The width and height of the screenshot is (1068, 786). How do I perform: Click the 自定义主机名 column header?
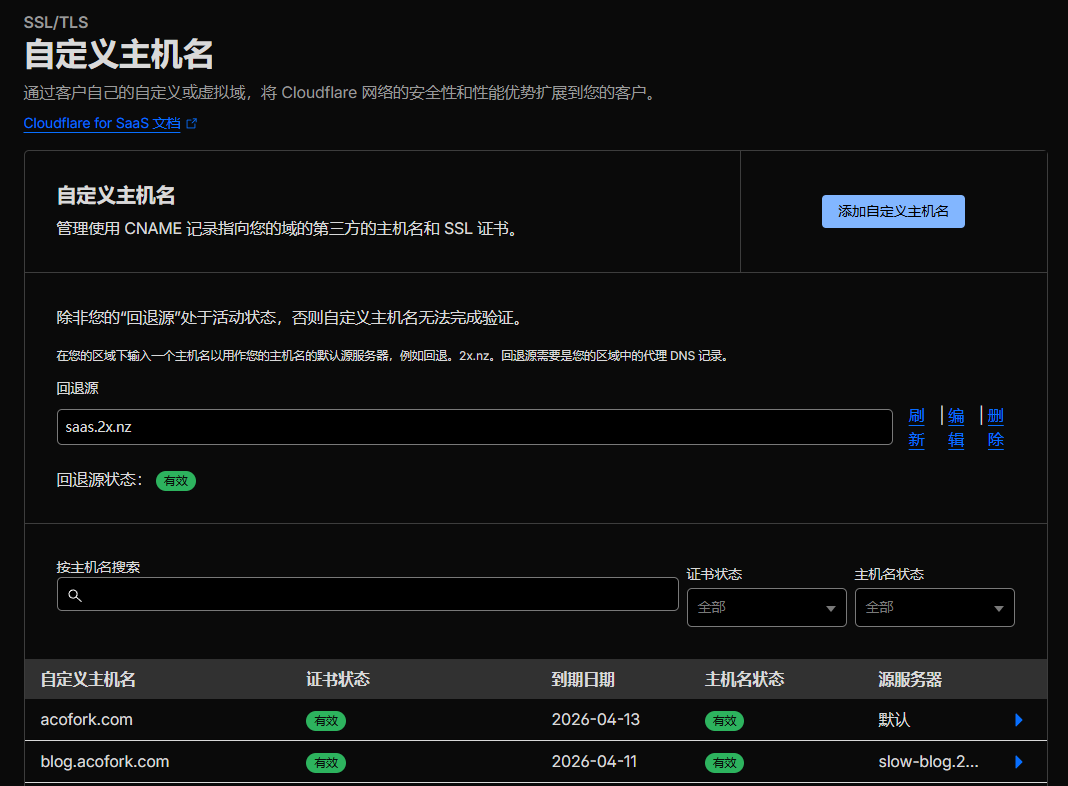(x=88, y=679)
